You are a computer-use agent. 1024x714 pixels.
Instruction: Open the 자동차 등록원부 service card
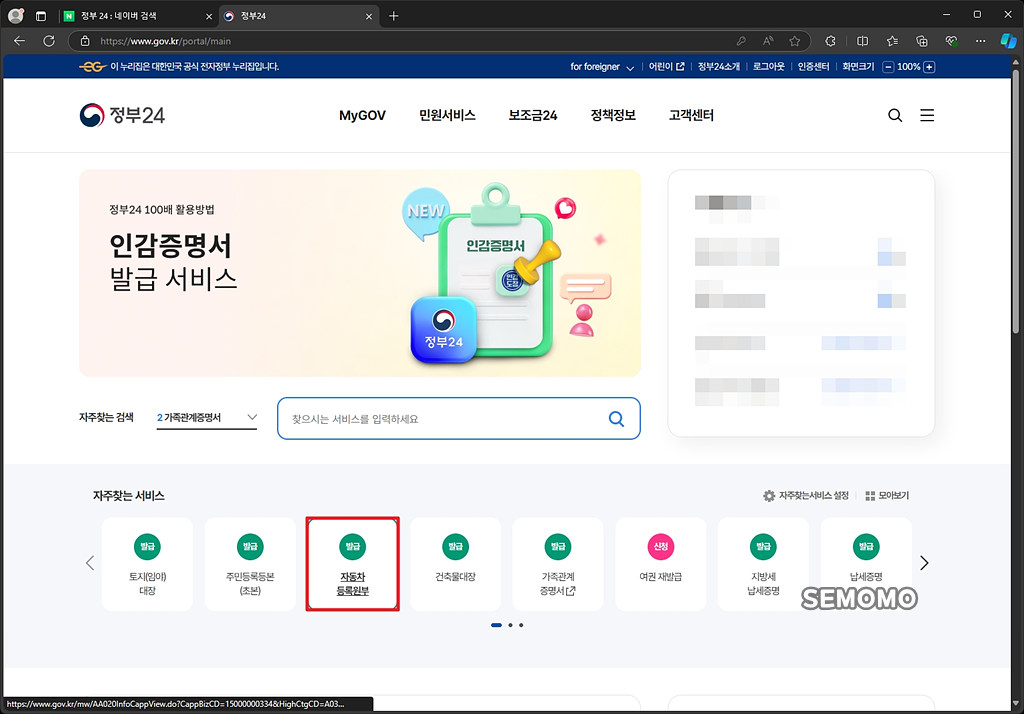point(353,564)
